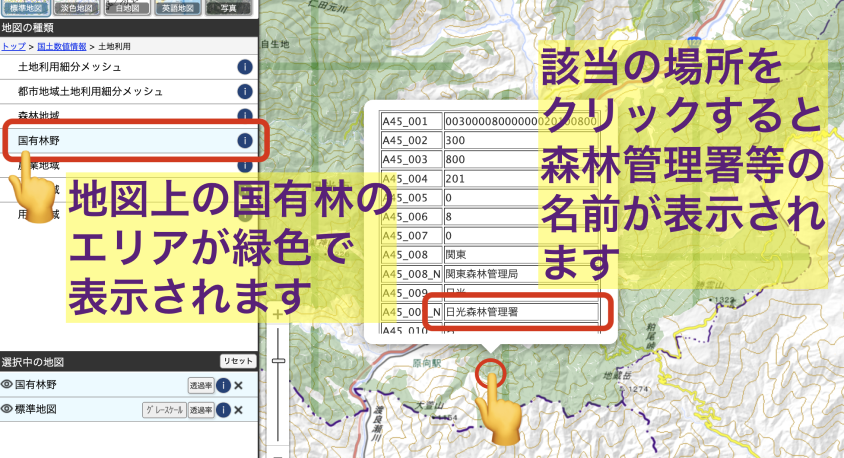Choose the 白地図 base map thumbnail
This screenshot has height=458, width=844.
(129, 7)
